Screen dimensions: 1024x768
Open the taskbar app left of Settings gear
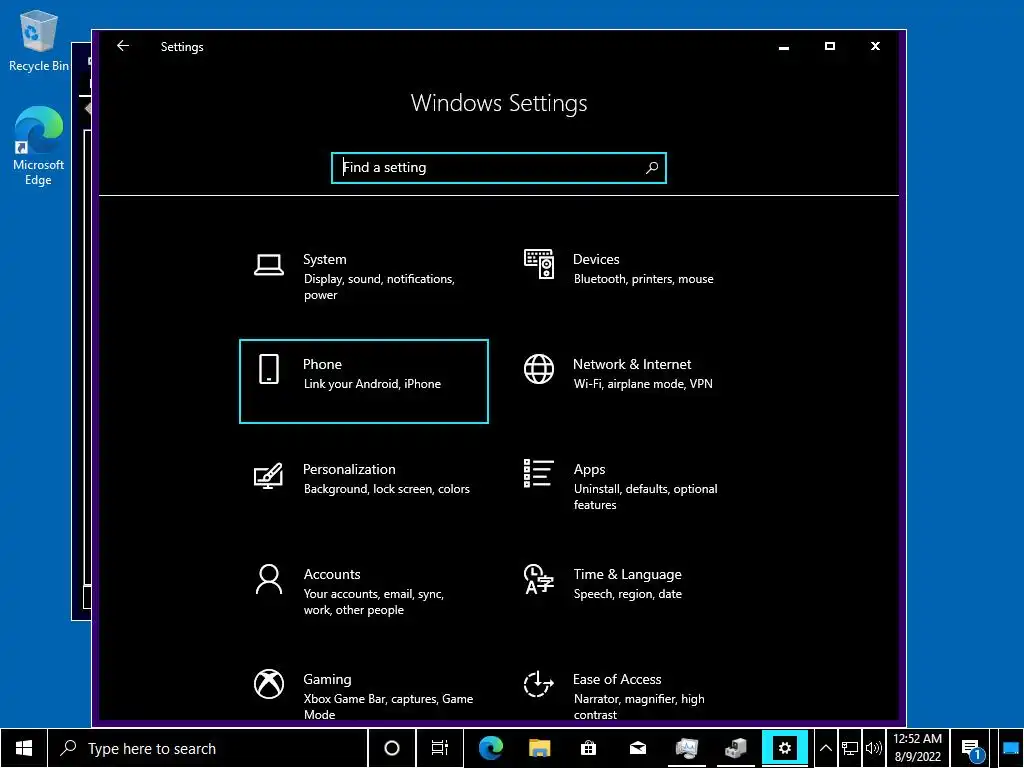735,748
